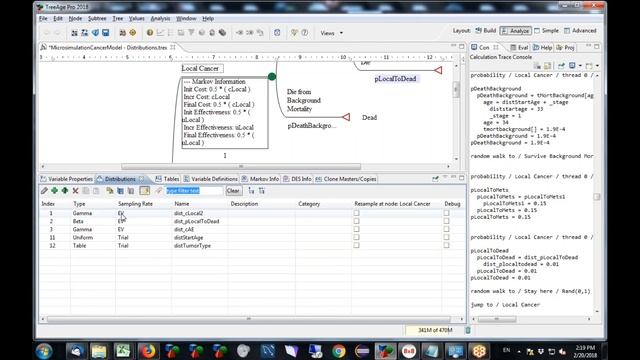
Task: Select the dist_cLocal2 distribution row name
Action: click(189, 213)
